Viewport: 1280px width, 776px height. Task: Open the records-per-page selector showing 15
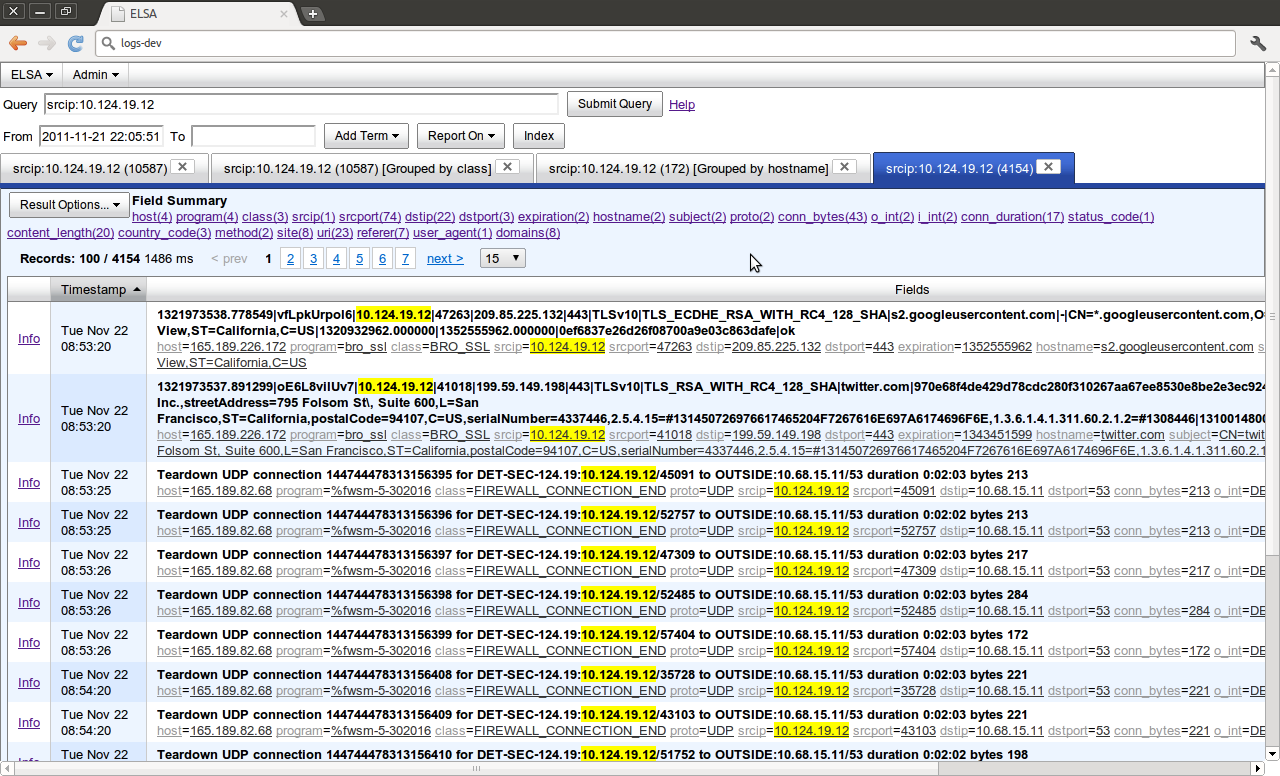tap(503, 258)
